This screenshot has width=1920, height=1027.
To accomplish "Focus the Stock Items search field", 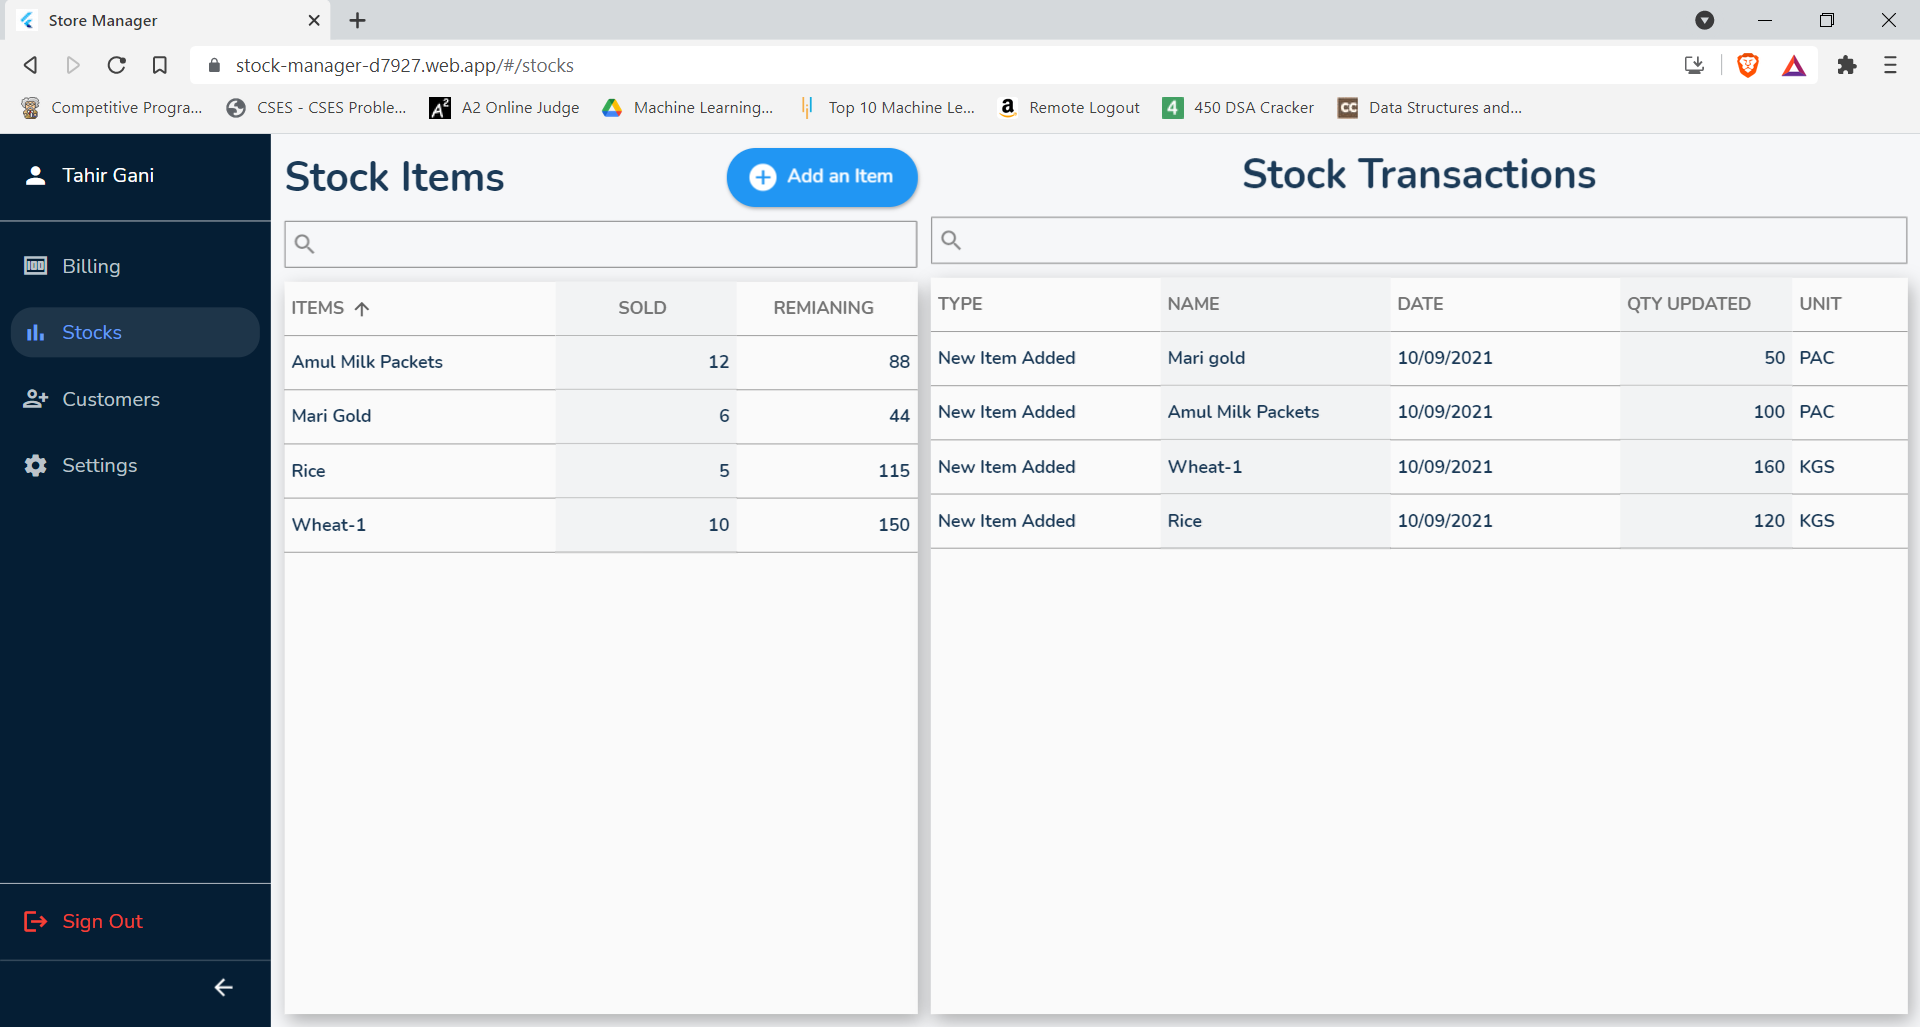I will click(x=601, y=244).
